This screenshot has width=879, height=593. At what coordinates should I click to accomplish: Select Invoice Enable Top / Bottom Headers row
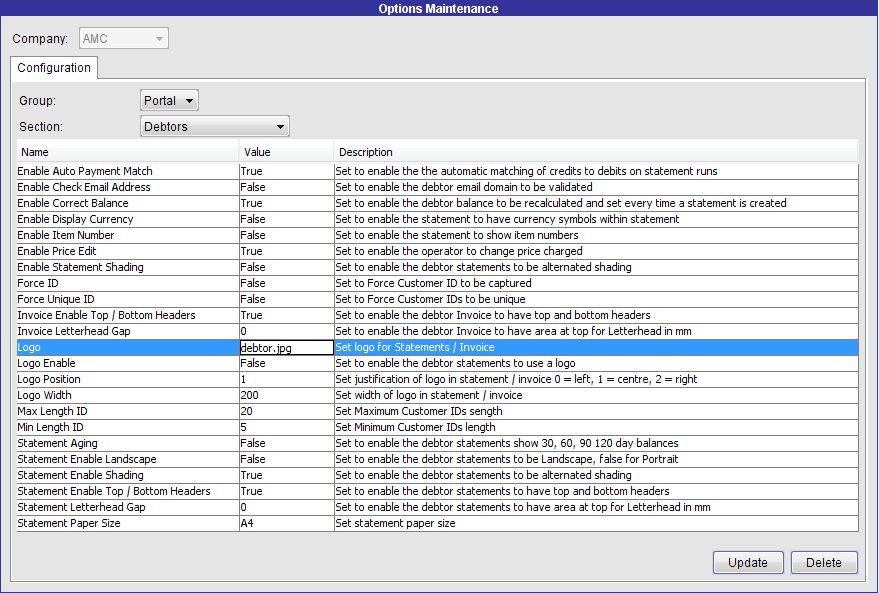(437, 315)
